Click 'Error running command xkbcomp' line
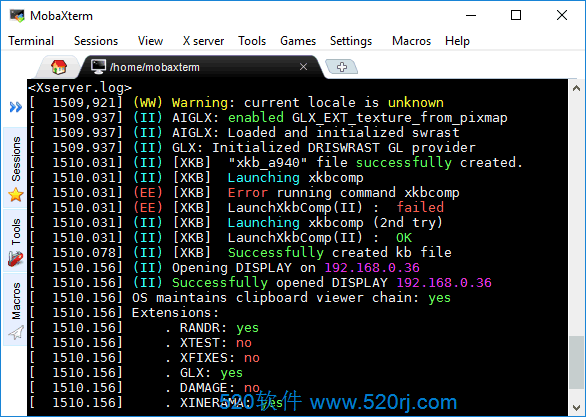Image resolution: width=586 pixels, height=417 pixels. pyautogui.click(x=343, y=192)
